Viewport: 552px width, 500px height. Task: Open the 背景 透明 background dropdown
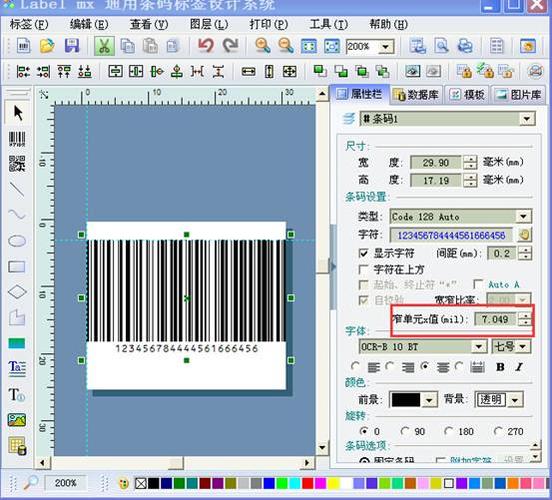515,400
